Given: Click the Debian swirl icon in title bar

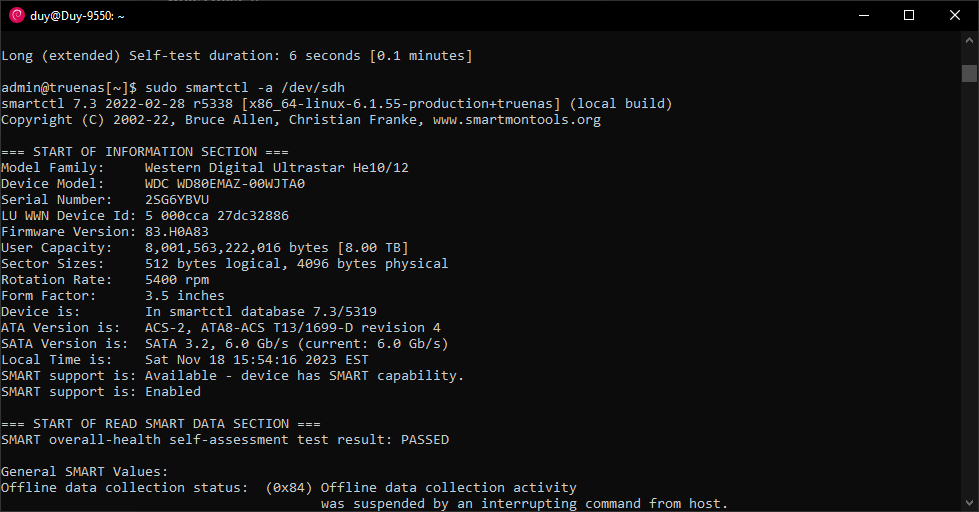Looking at the screenshot, I should (17, 16).
